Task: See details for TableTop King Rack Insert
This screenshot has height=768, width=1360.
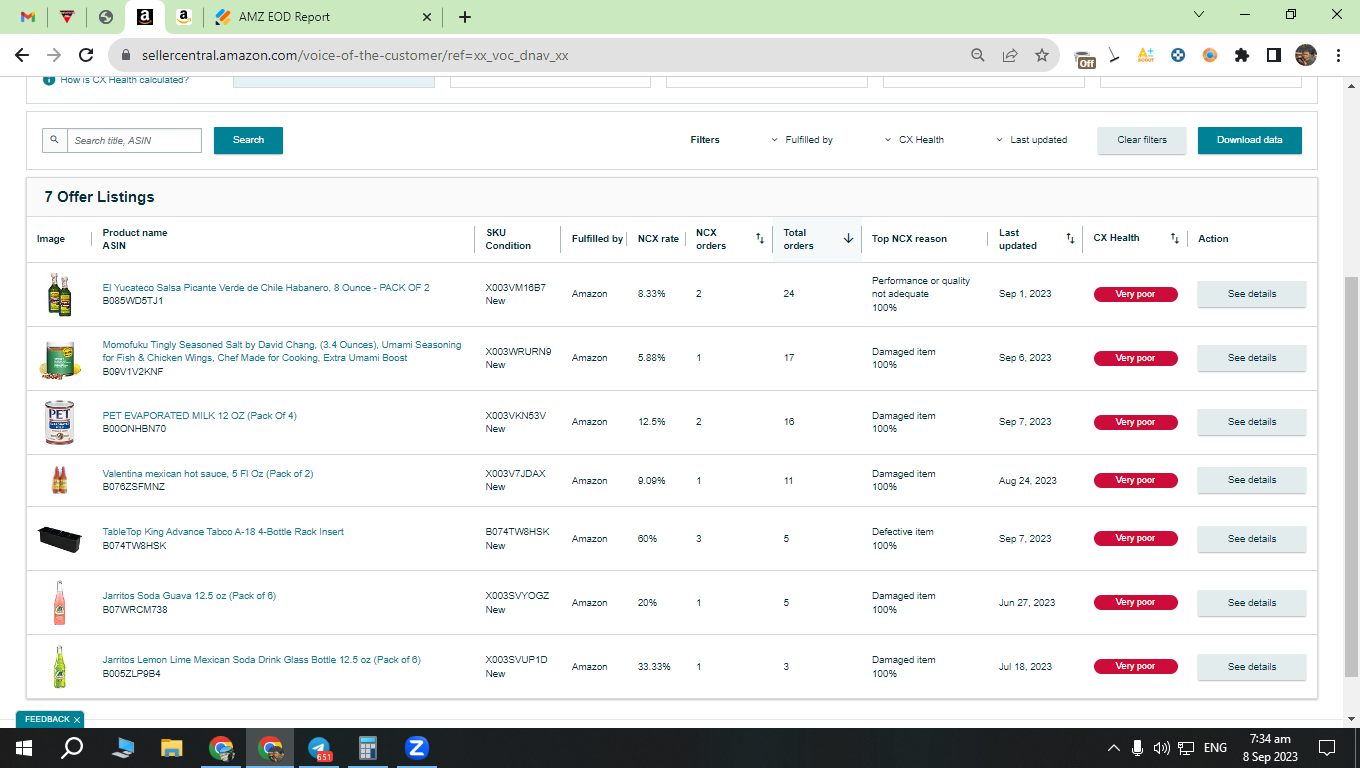Action: 1252,539
